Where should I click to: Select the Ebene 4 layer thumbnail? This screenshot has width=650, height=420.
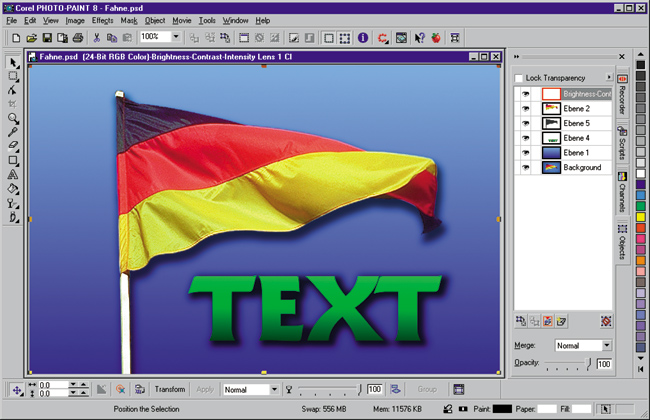pos(551,138)
